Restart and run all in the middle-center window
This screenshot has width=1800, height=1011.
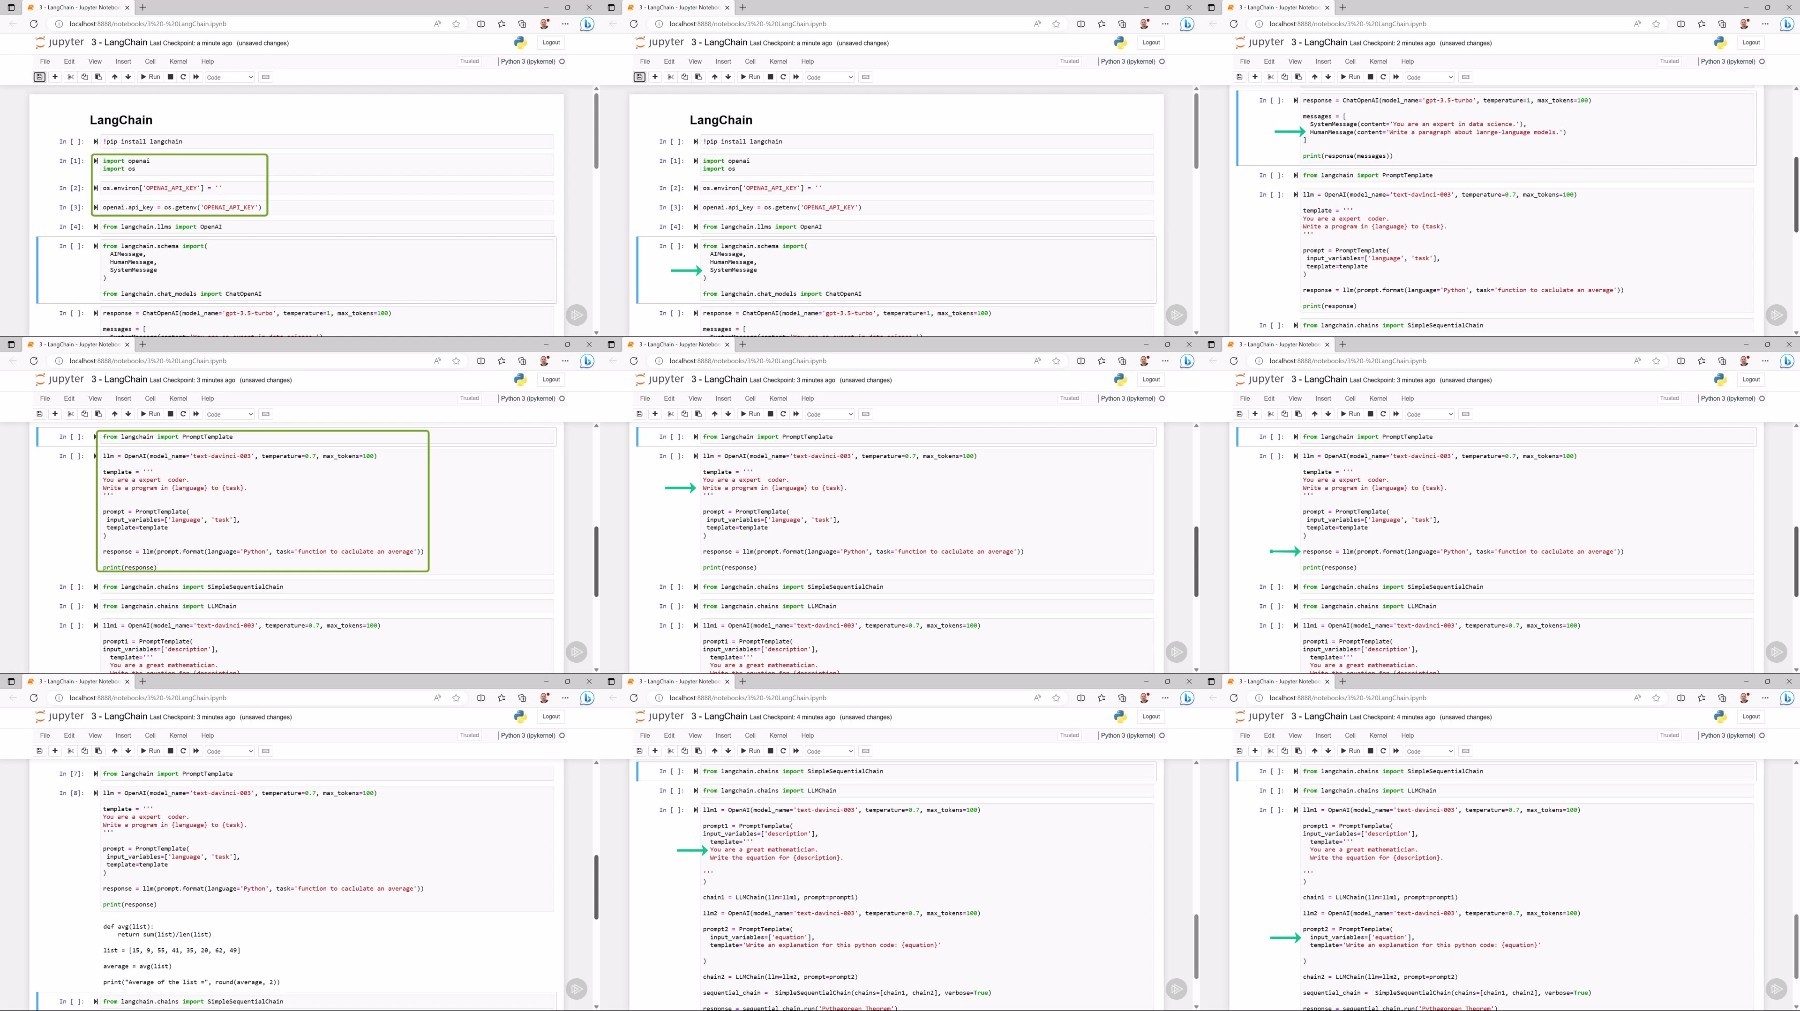point(796,414)
